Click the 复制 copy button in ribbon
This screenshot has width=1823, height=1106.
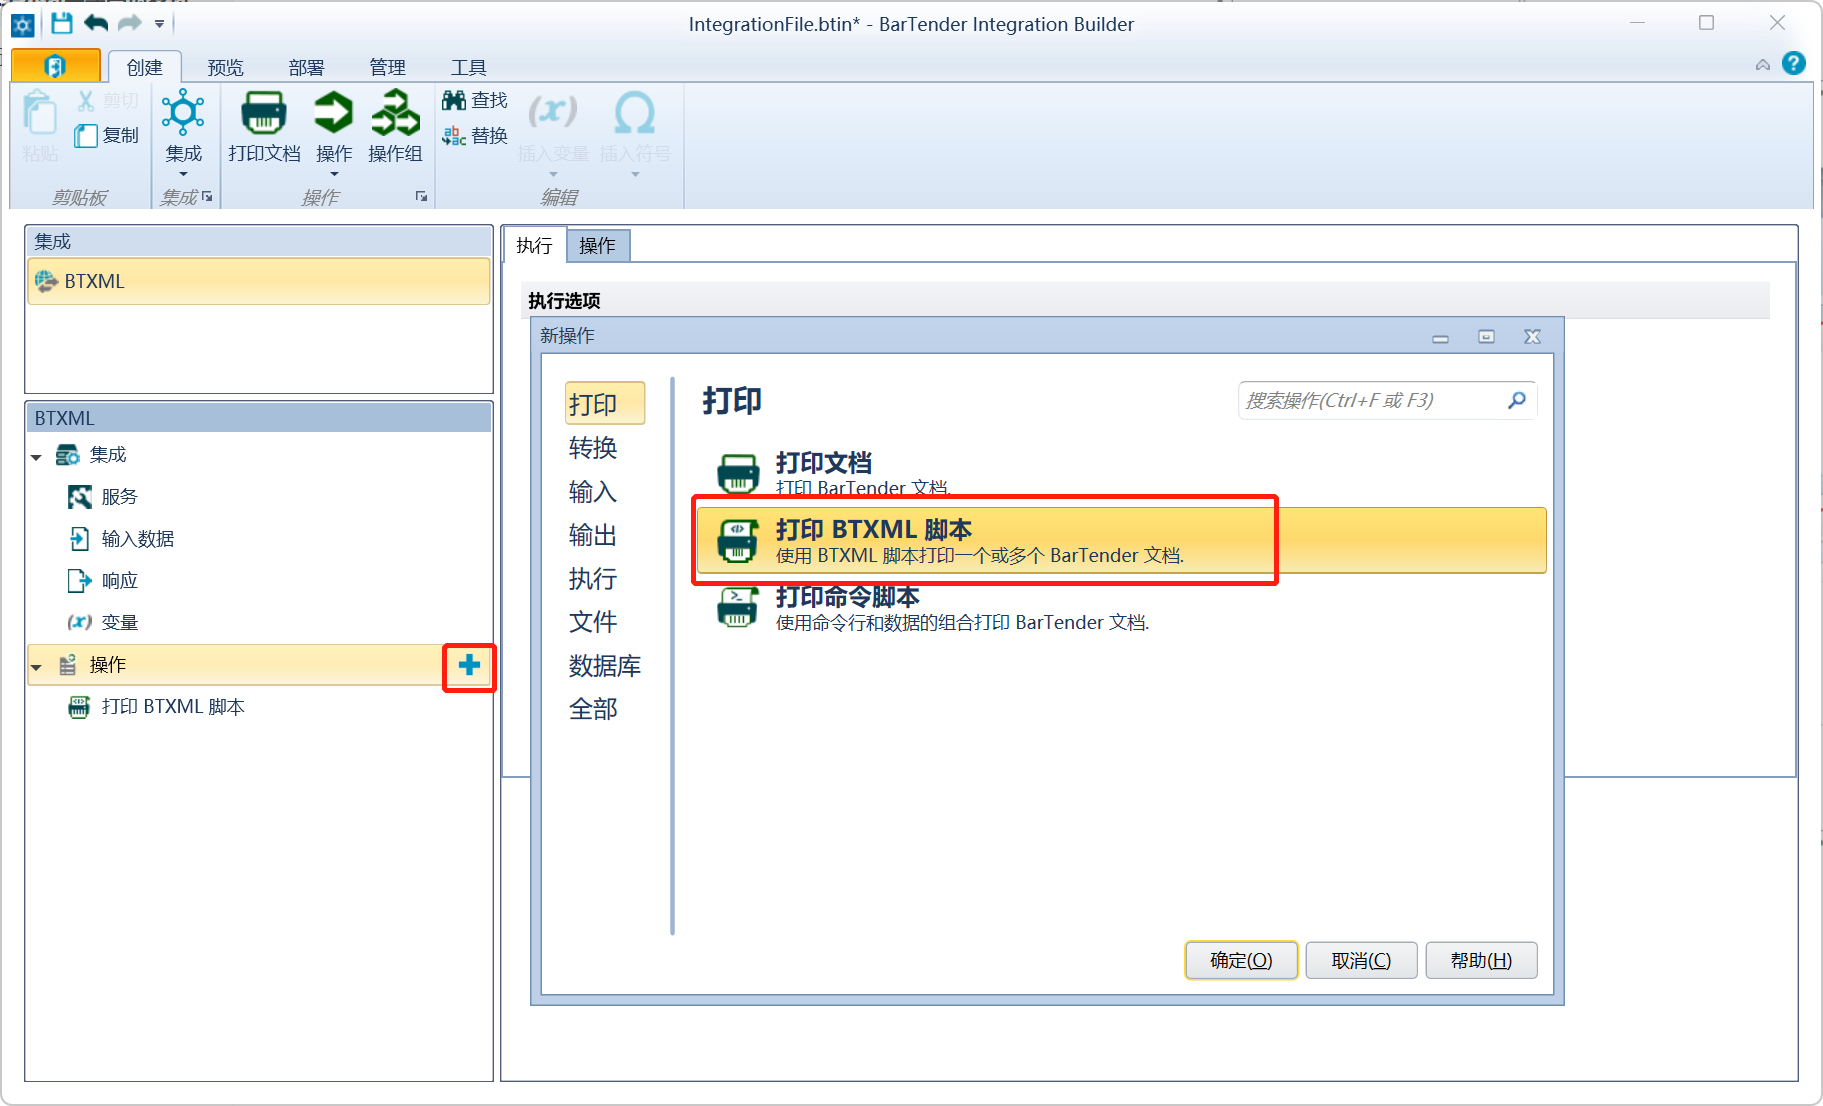tap(107, 135)
